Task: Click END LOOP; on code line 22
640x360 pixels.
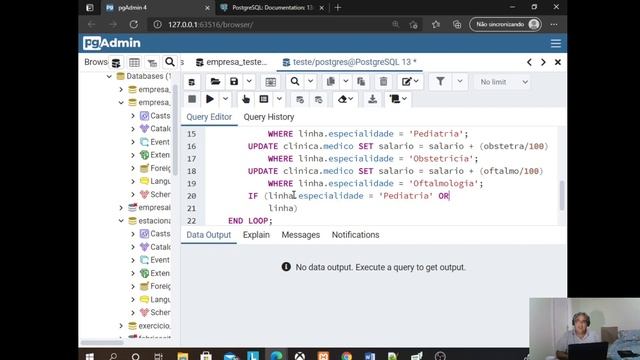Action: pyautogui.click(x=250, y=221)
